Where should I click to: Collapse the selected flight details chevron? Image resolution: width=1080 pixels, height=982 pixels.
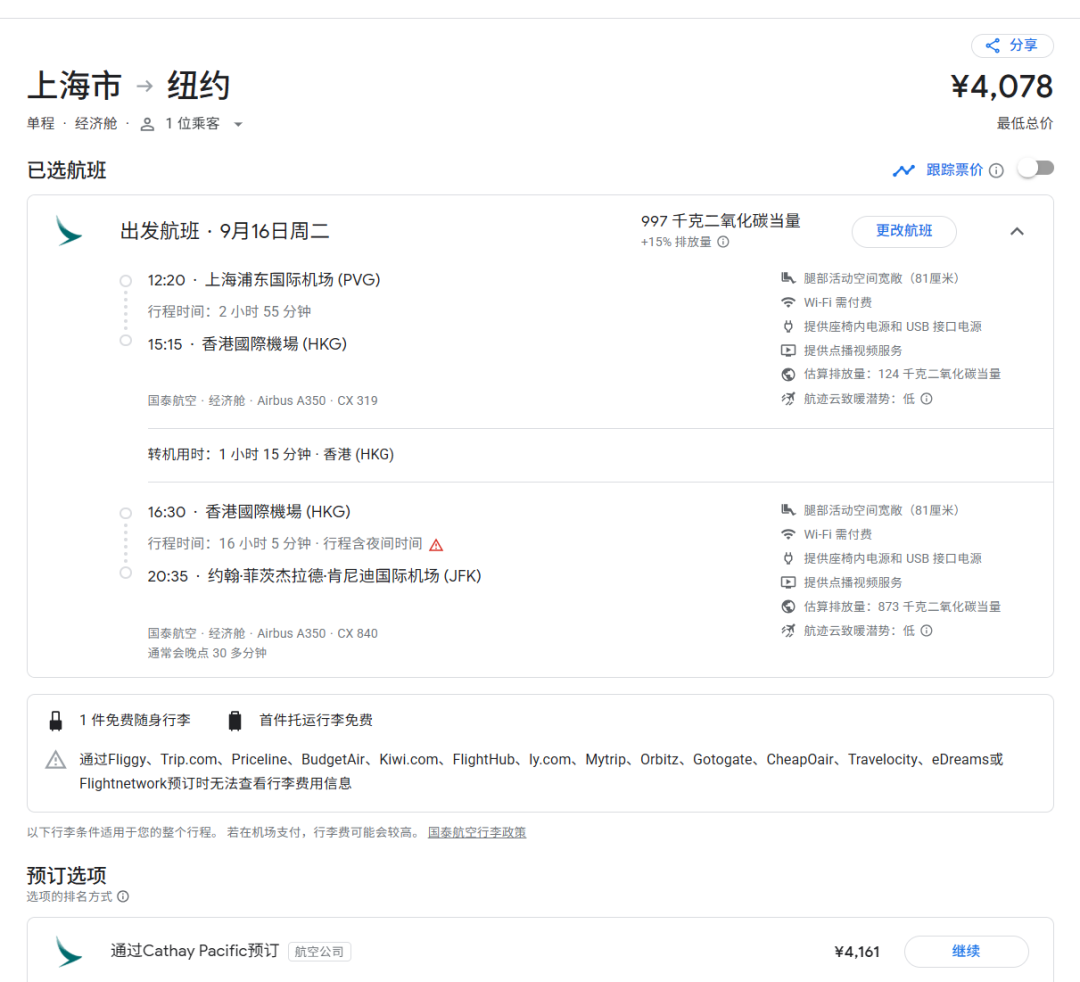1017,231
